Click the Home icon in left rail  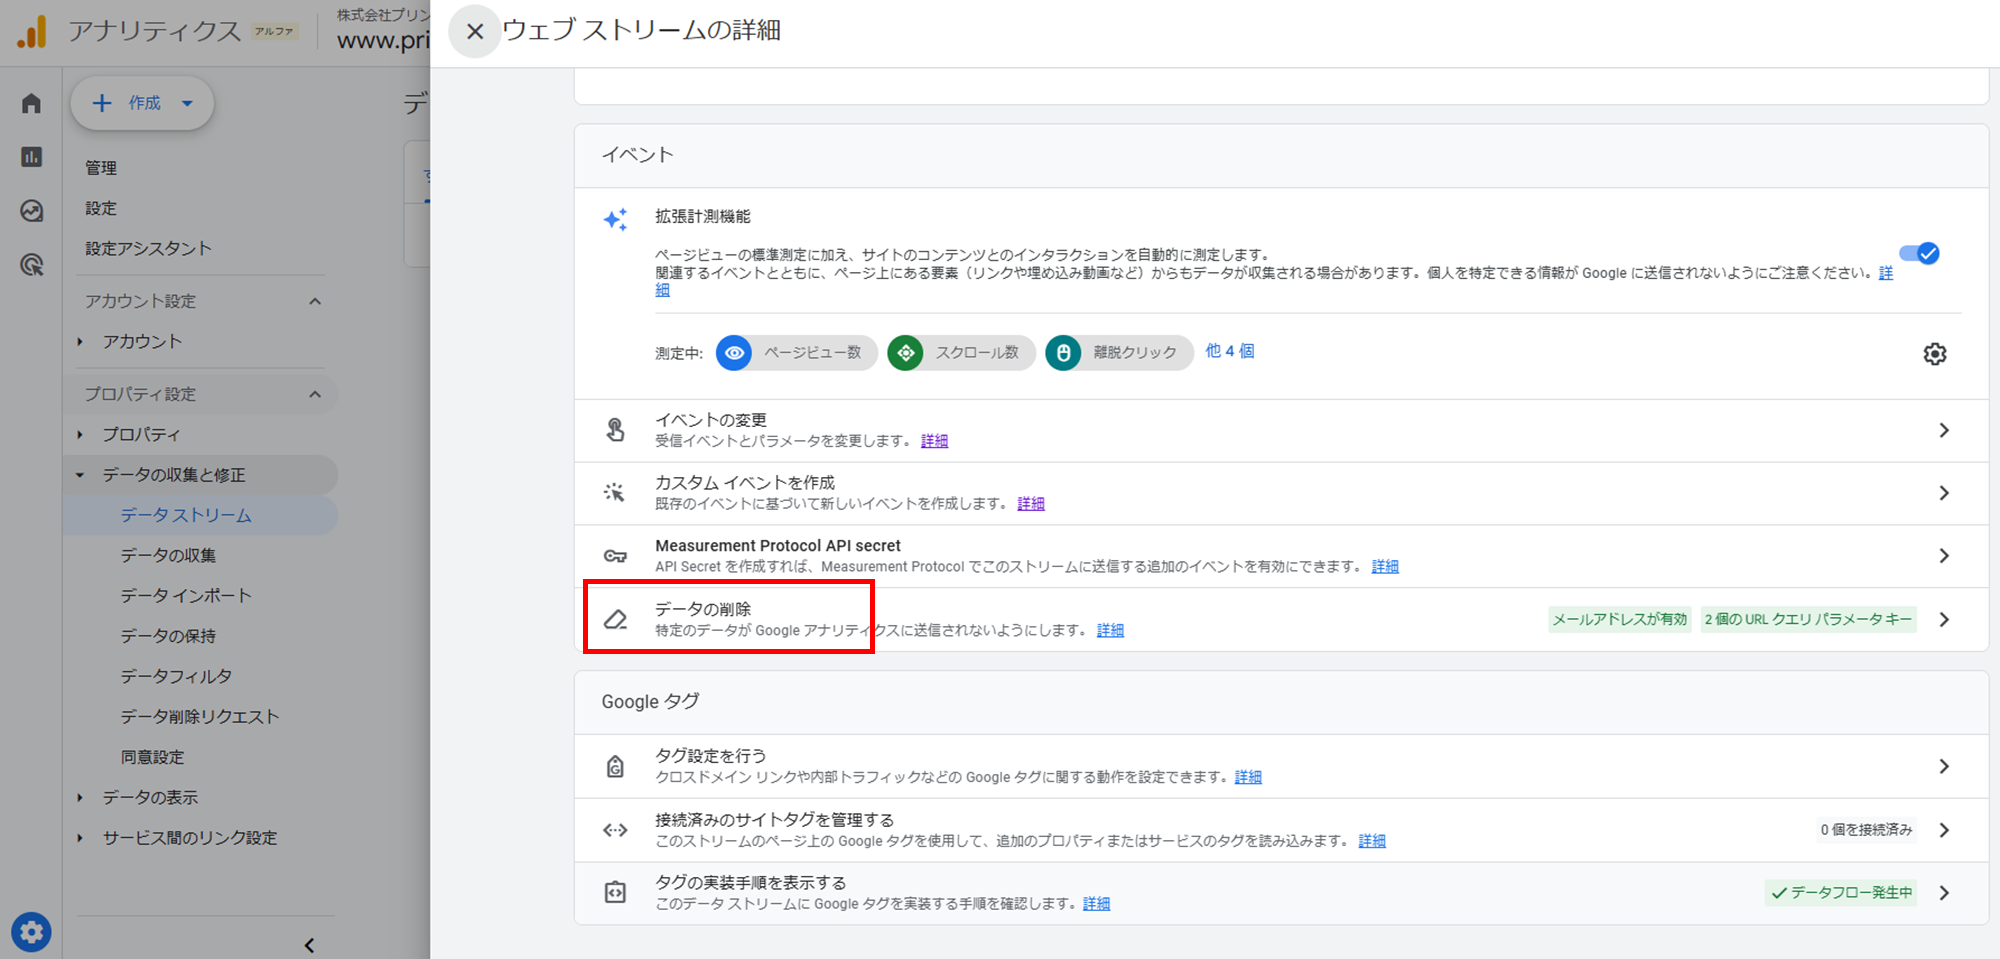[x=31, y=104]
